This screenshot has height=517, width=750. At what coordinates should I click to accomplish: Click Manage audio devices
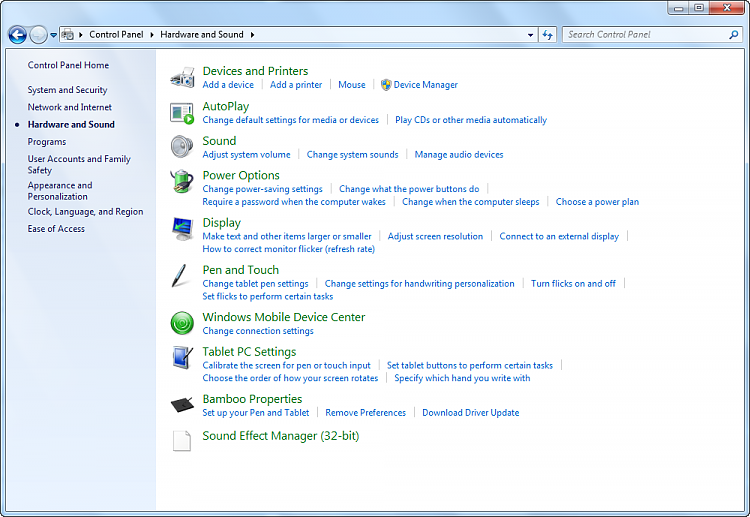[459, 154]
